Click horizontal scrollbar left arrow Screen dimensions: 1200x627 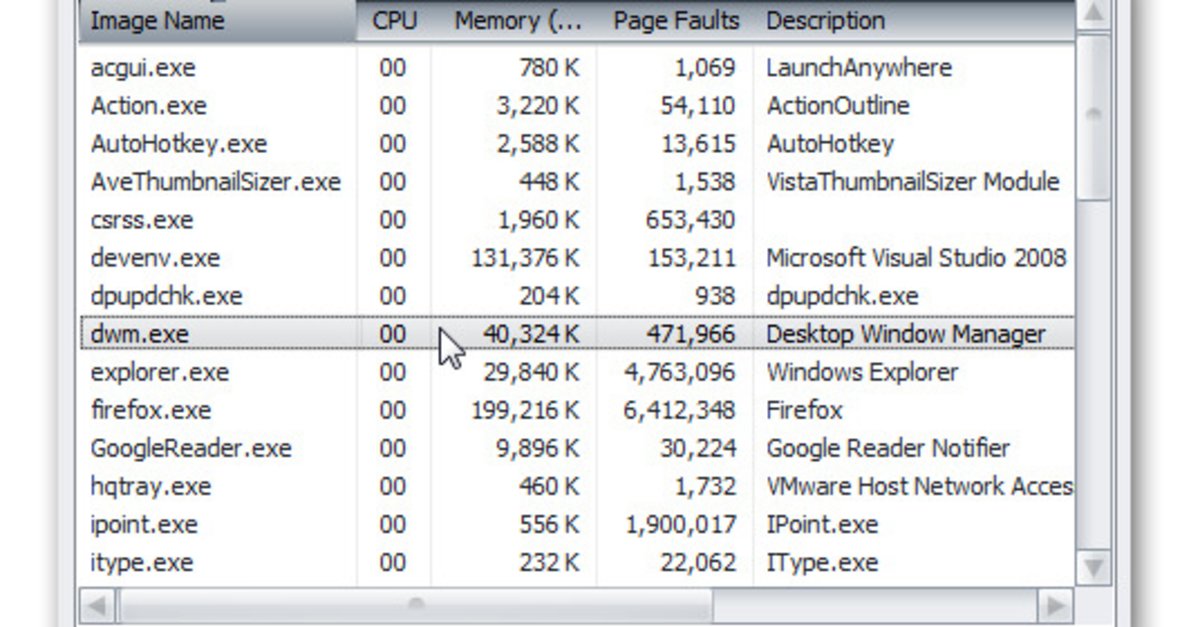pos(97,604)
